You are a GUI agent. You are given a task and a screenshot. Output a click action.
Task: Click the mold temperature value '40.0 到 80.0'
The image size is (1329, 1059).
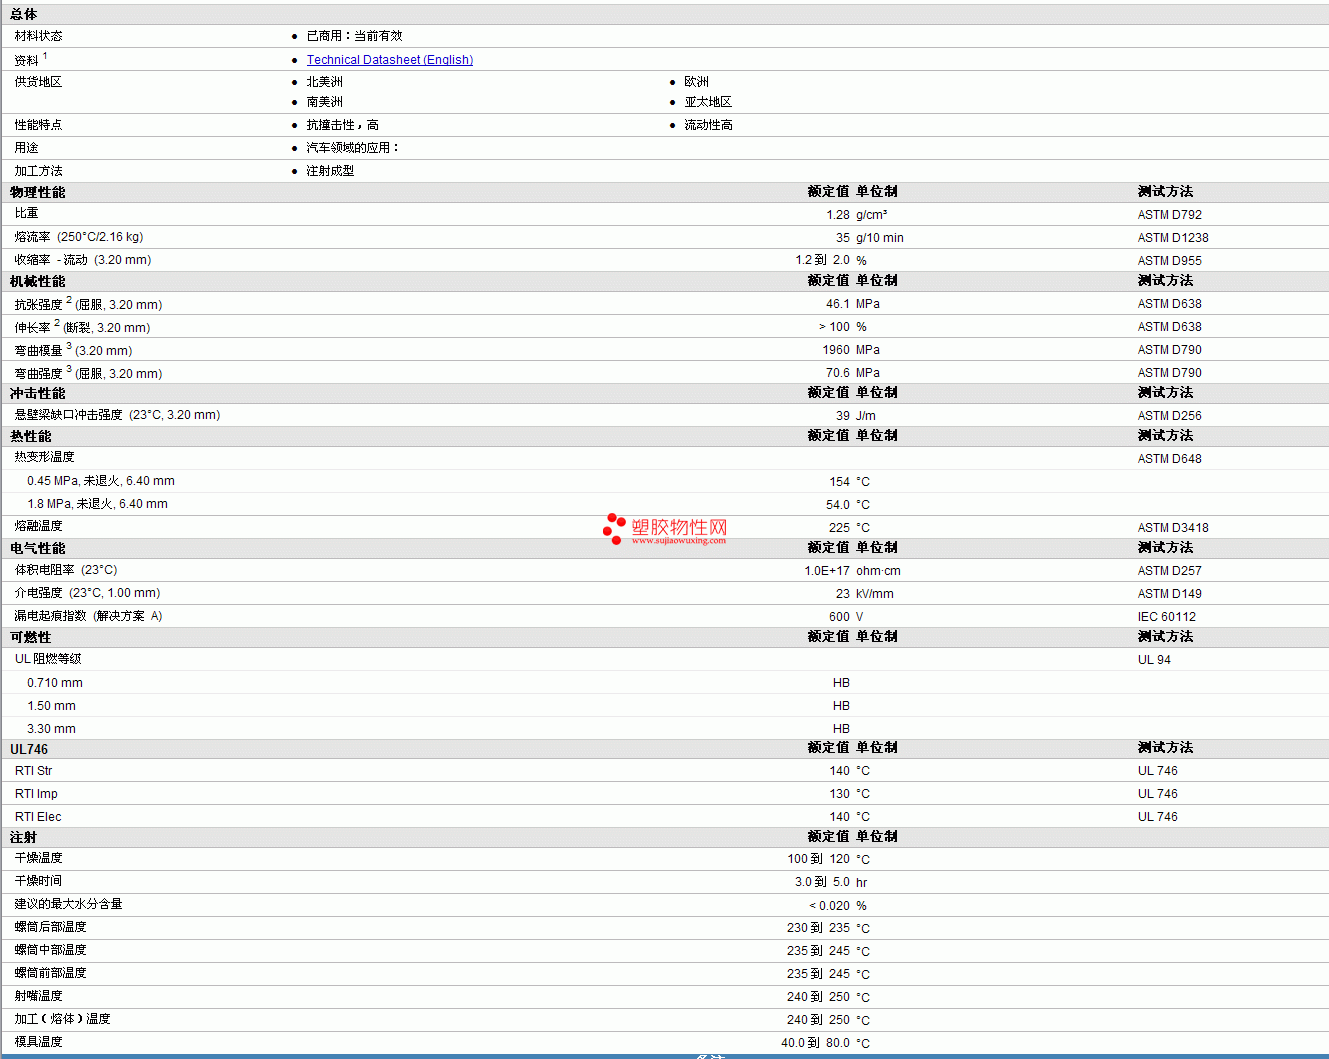tap(815, 1043)
